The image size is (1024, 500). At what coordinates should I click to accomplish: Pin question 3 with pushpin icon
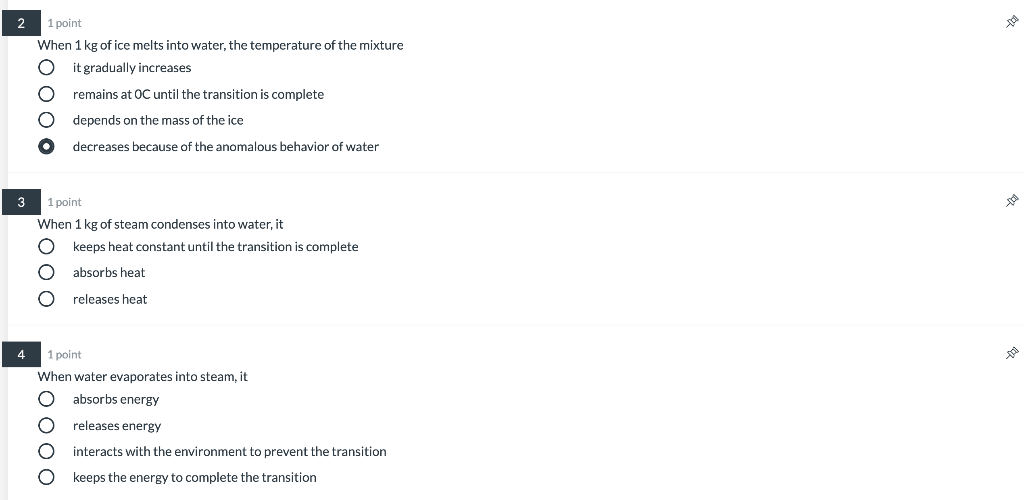tap(1012, 200)
